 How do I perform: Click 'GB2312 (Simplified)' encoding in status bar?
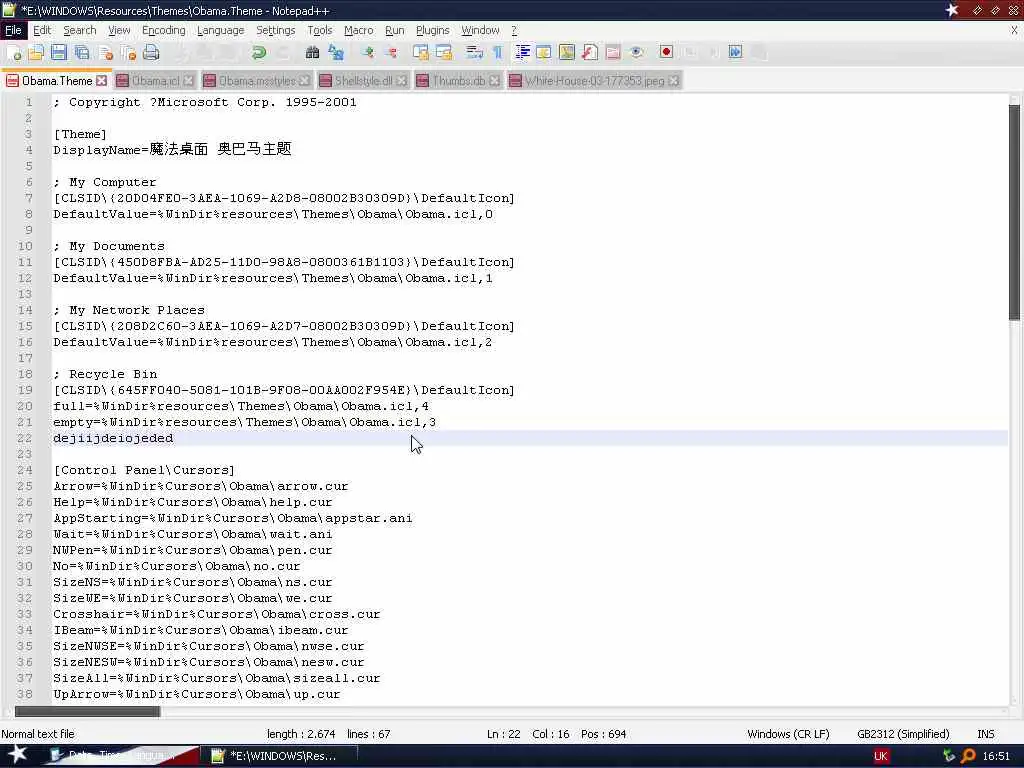point(903,734)
